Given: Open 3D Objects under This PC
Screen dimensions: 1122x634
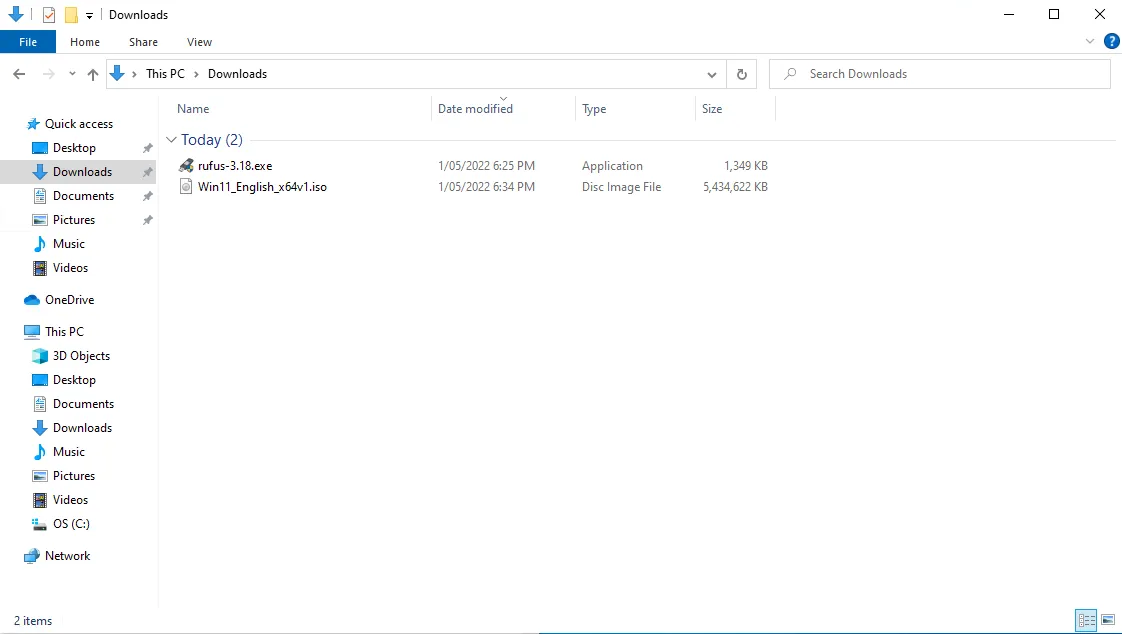Looking at the screenshot, I should coord(81,356).
